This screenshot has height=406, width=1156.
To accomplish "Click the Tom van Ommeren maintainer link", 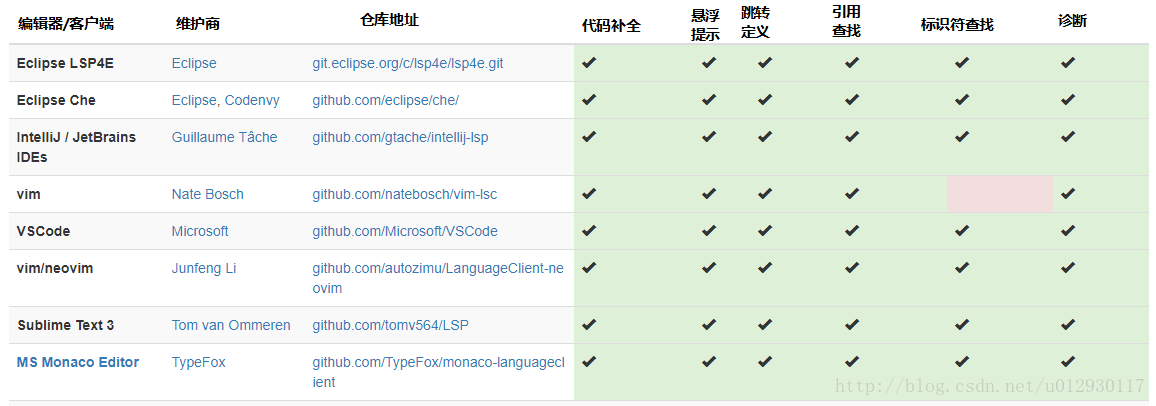I will click(x=231, y=326).
